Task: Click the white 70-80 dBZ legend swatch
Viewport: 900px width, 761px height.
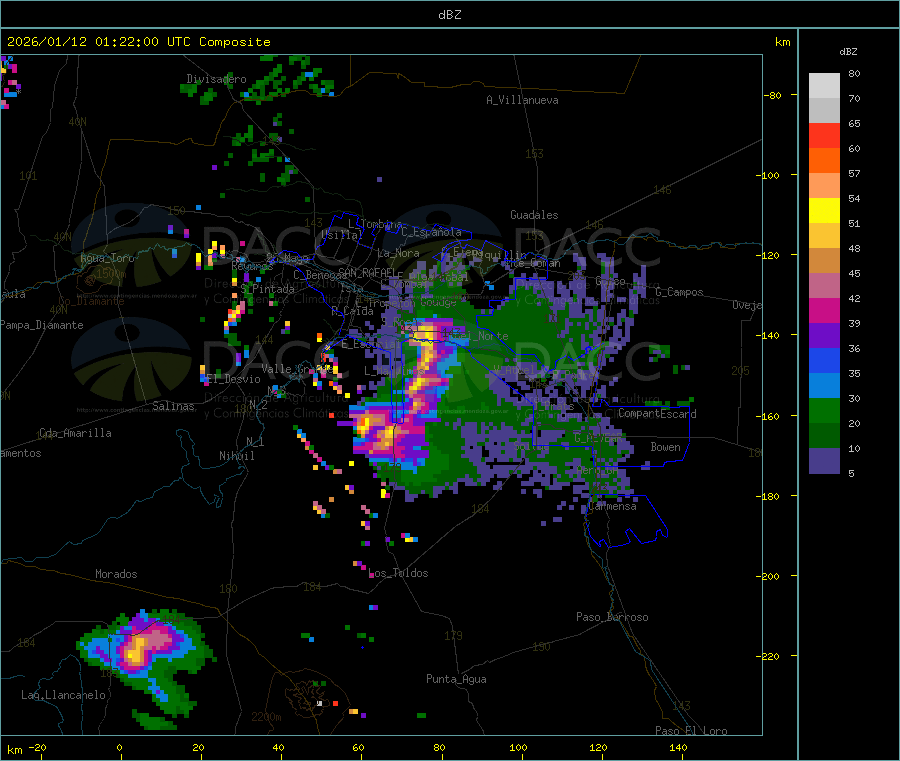Action: point(824,86)
